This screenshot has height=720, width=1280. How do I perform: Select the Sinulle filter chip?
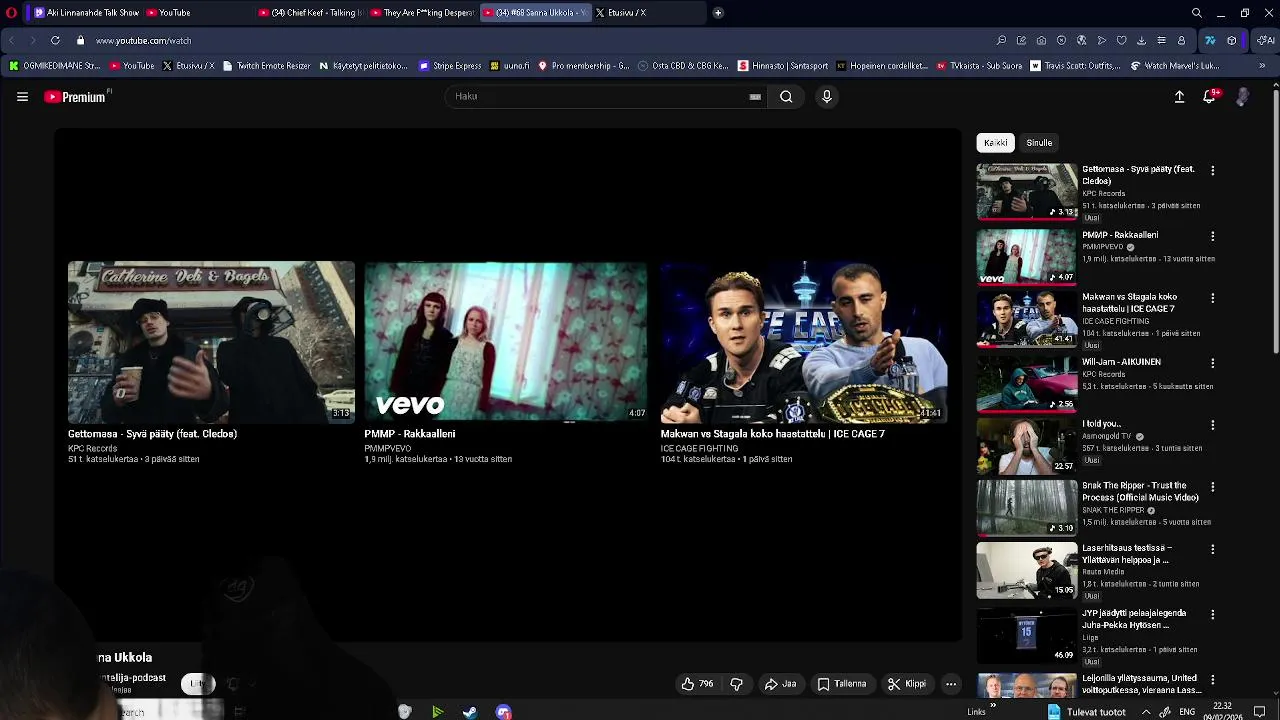tap(1039, 143)
